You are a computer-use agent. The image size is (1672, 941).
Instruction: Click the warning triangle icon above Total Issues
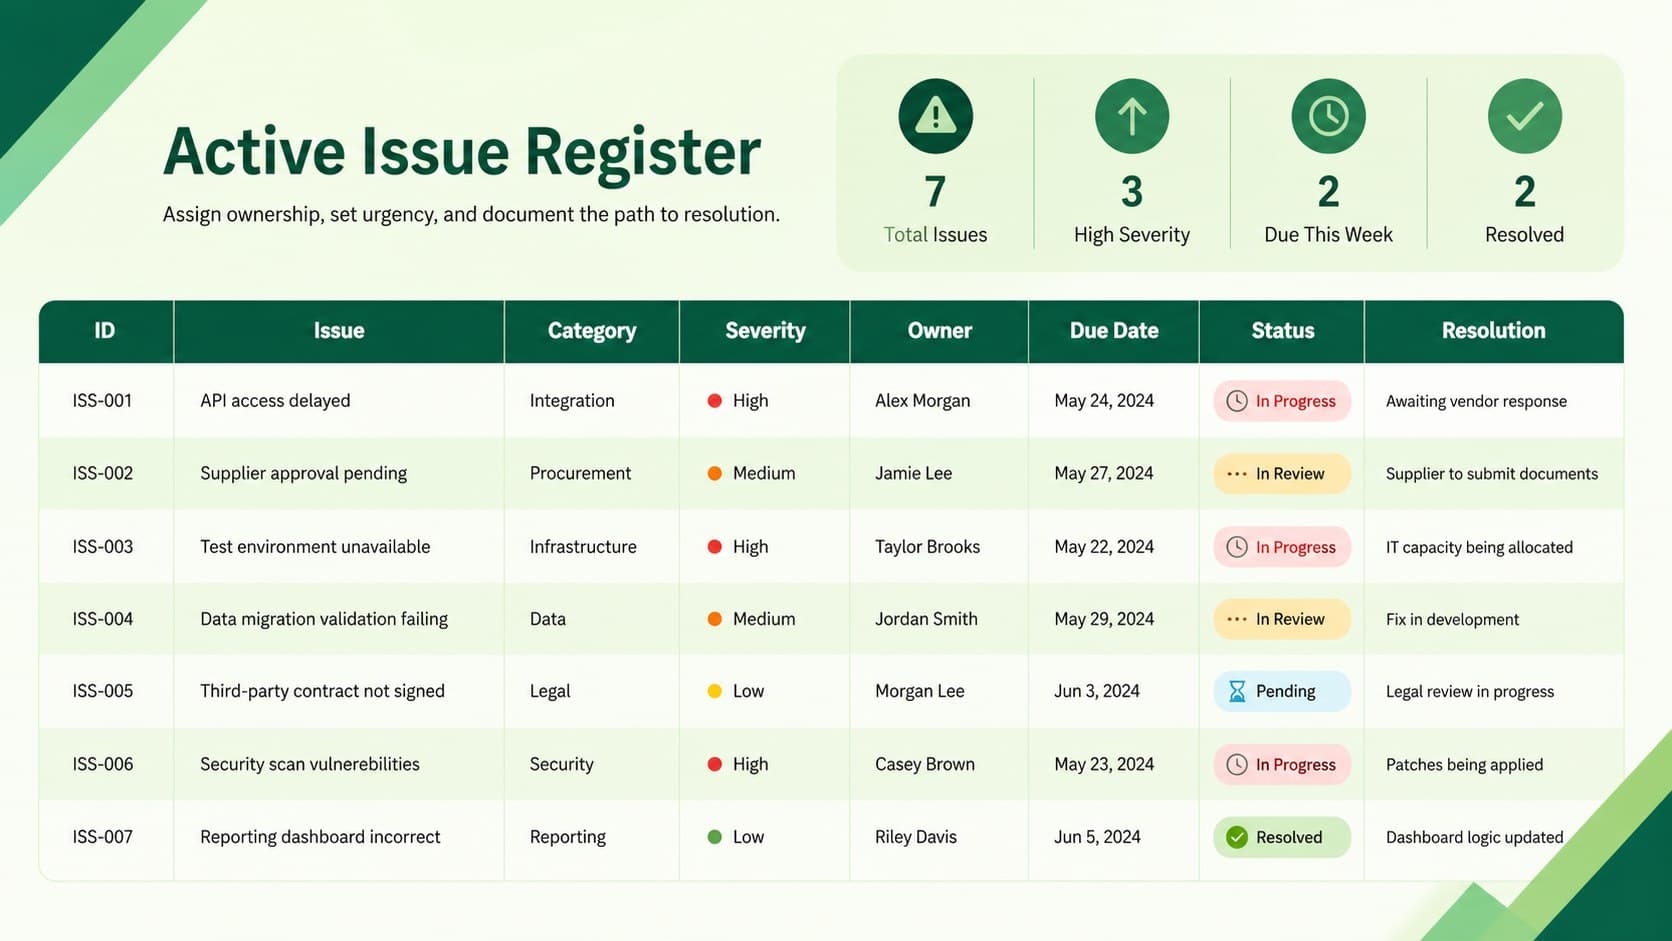coord(935,116)
